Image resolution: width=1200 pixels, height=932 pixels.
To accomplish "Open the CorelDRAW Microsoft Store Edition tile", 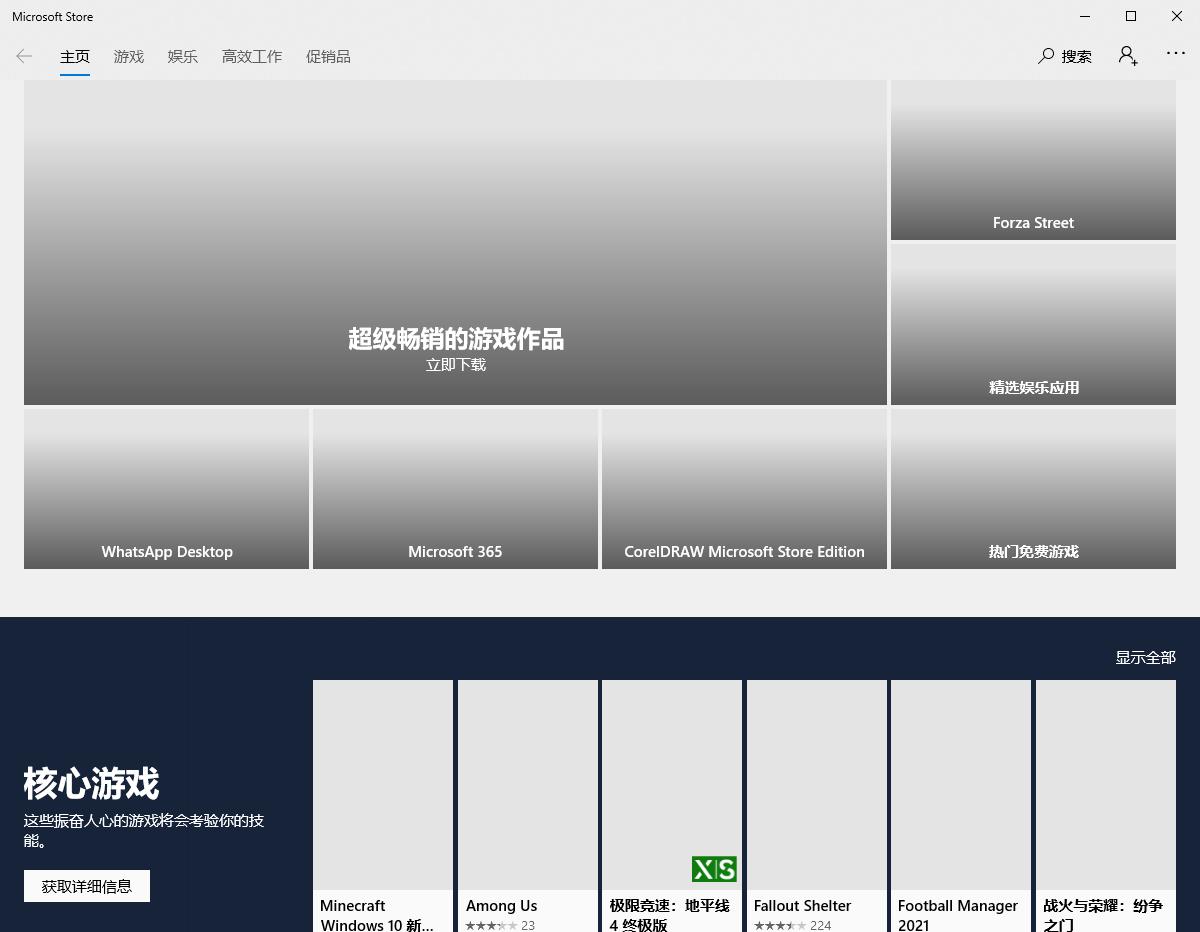I will click(744, 488).
